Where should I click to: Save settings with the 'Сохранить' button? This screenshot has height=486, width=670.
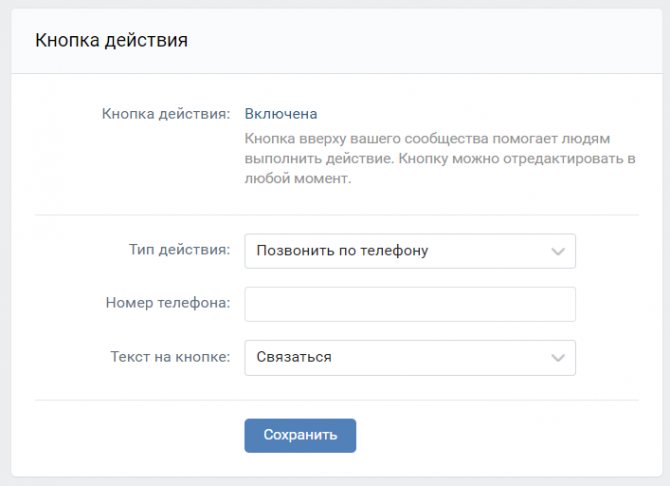coord(300,435)
